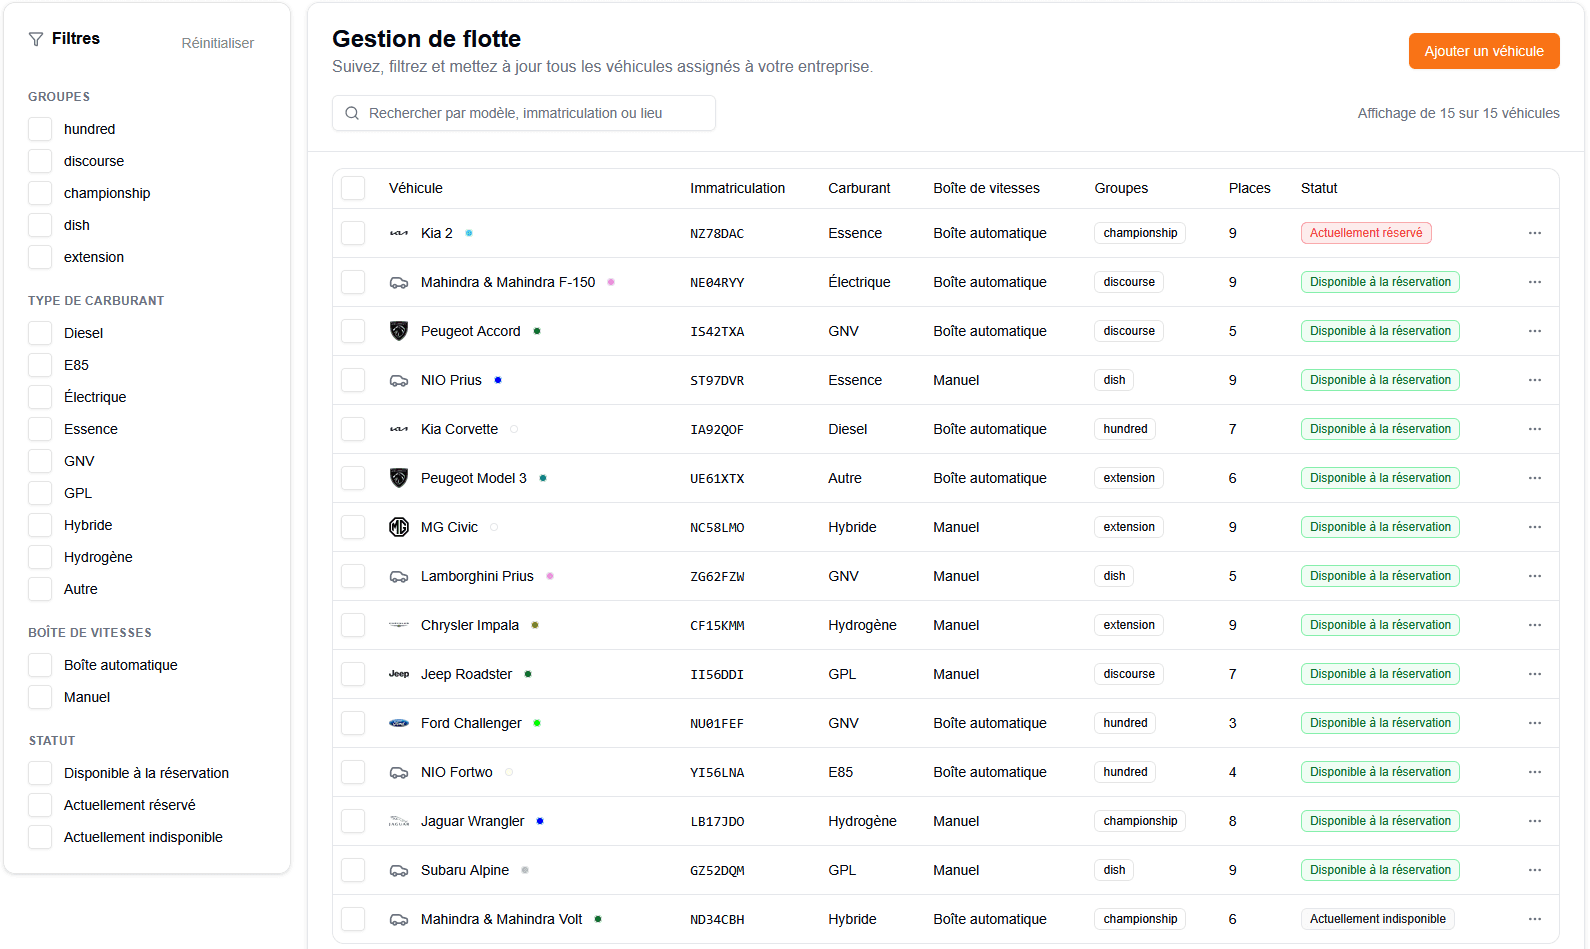The width and height of the screenshot is (1590, 949).
Task: Click the Places column header
Action: pos(1249,188)
